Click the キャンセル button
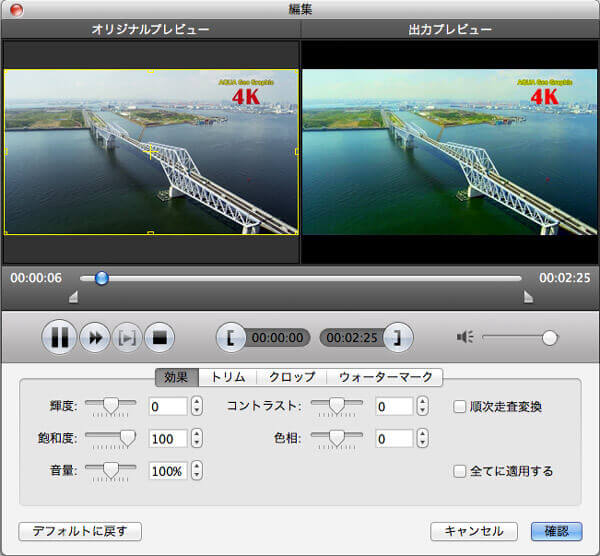 (x=474, y=531)
